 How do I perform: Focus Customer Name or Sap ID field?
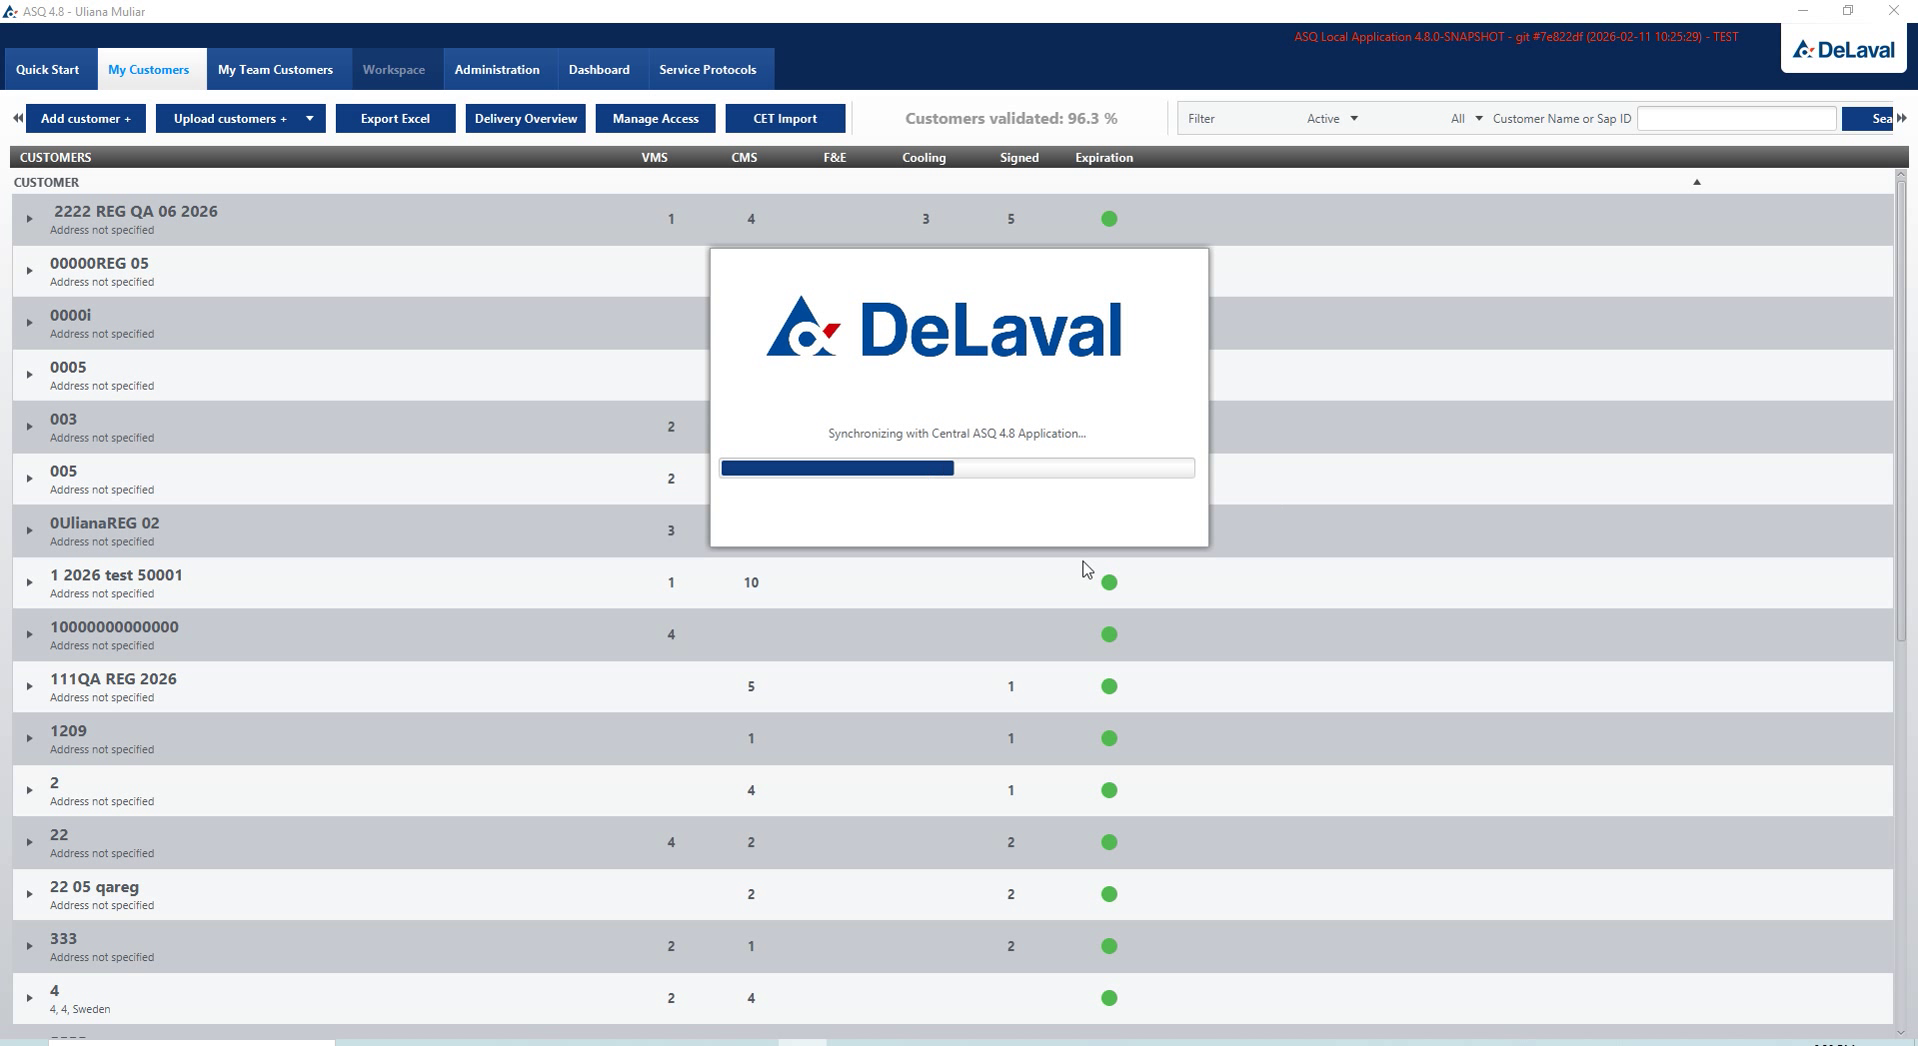coord(1736,119)
